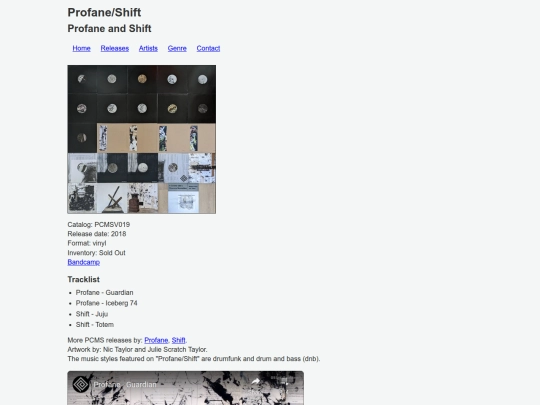The height and width of the screenshot is (405, 540).
Task: Click the vinyl collection cover artwork
Action: tap(142, 139)
